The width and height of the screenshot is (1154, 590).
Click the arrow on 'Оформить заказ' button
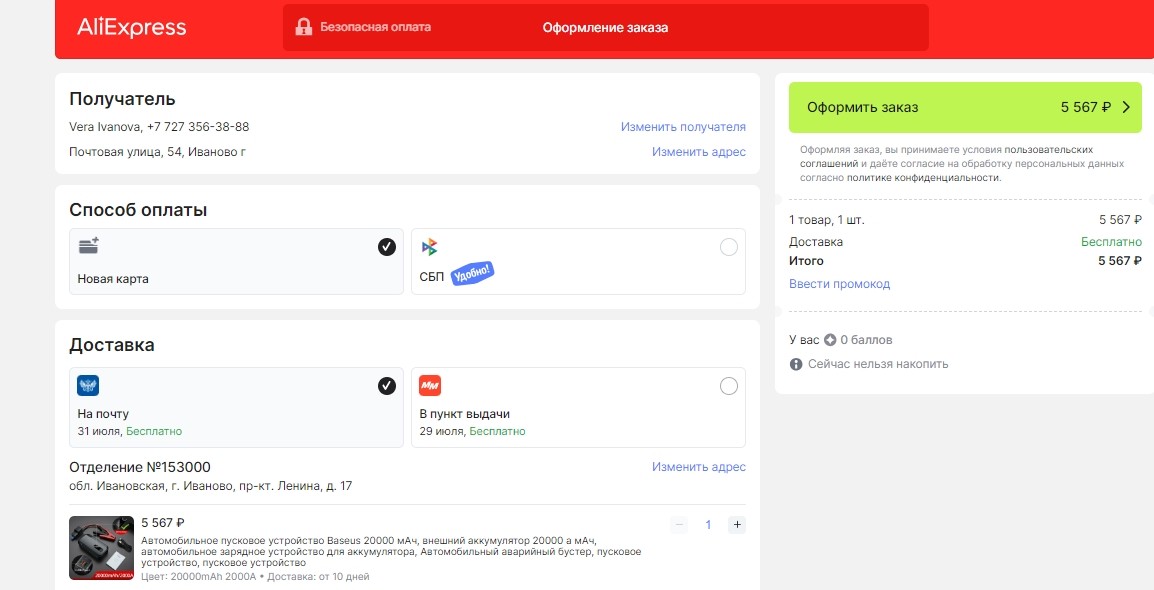click(x=1125, y=107)
